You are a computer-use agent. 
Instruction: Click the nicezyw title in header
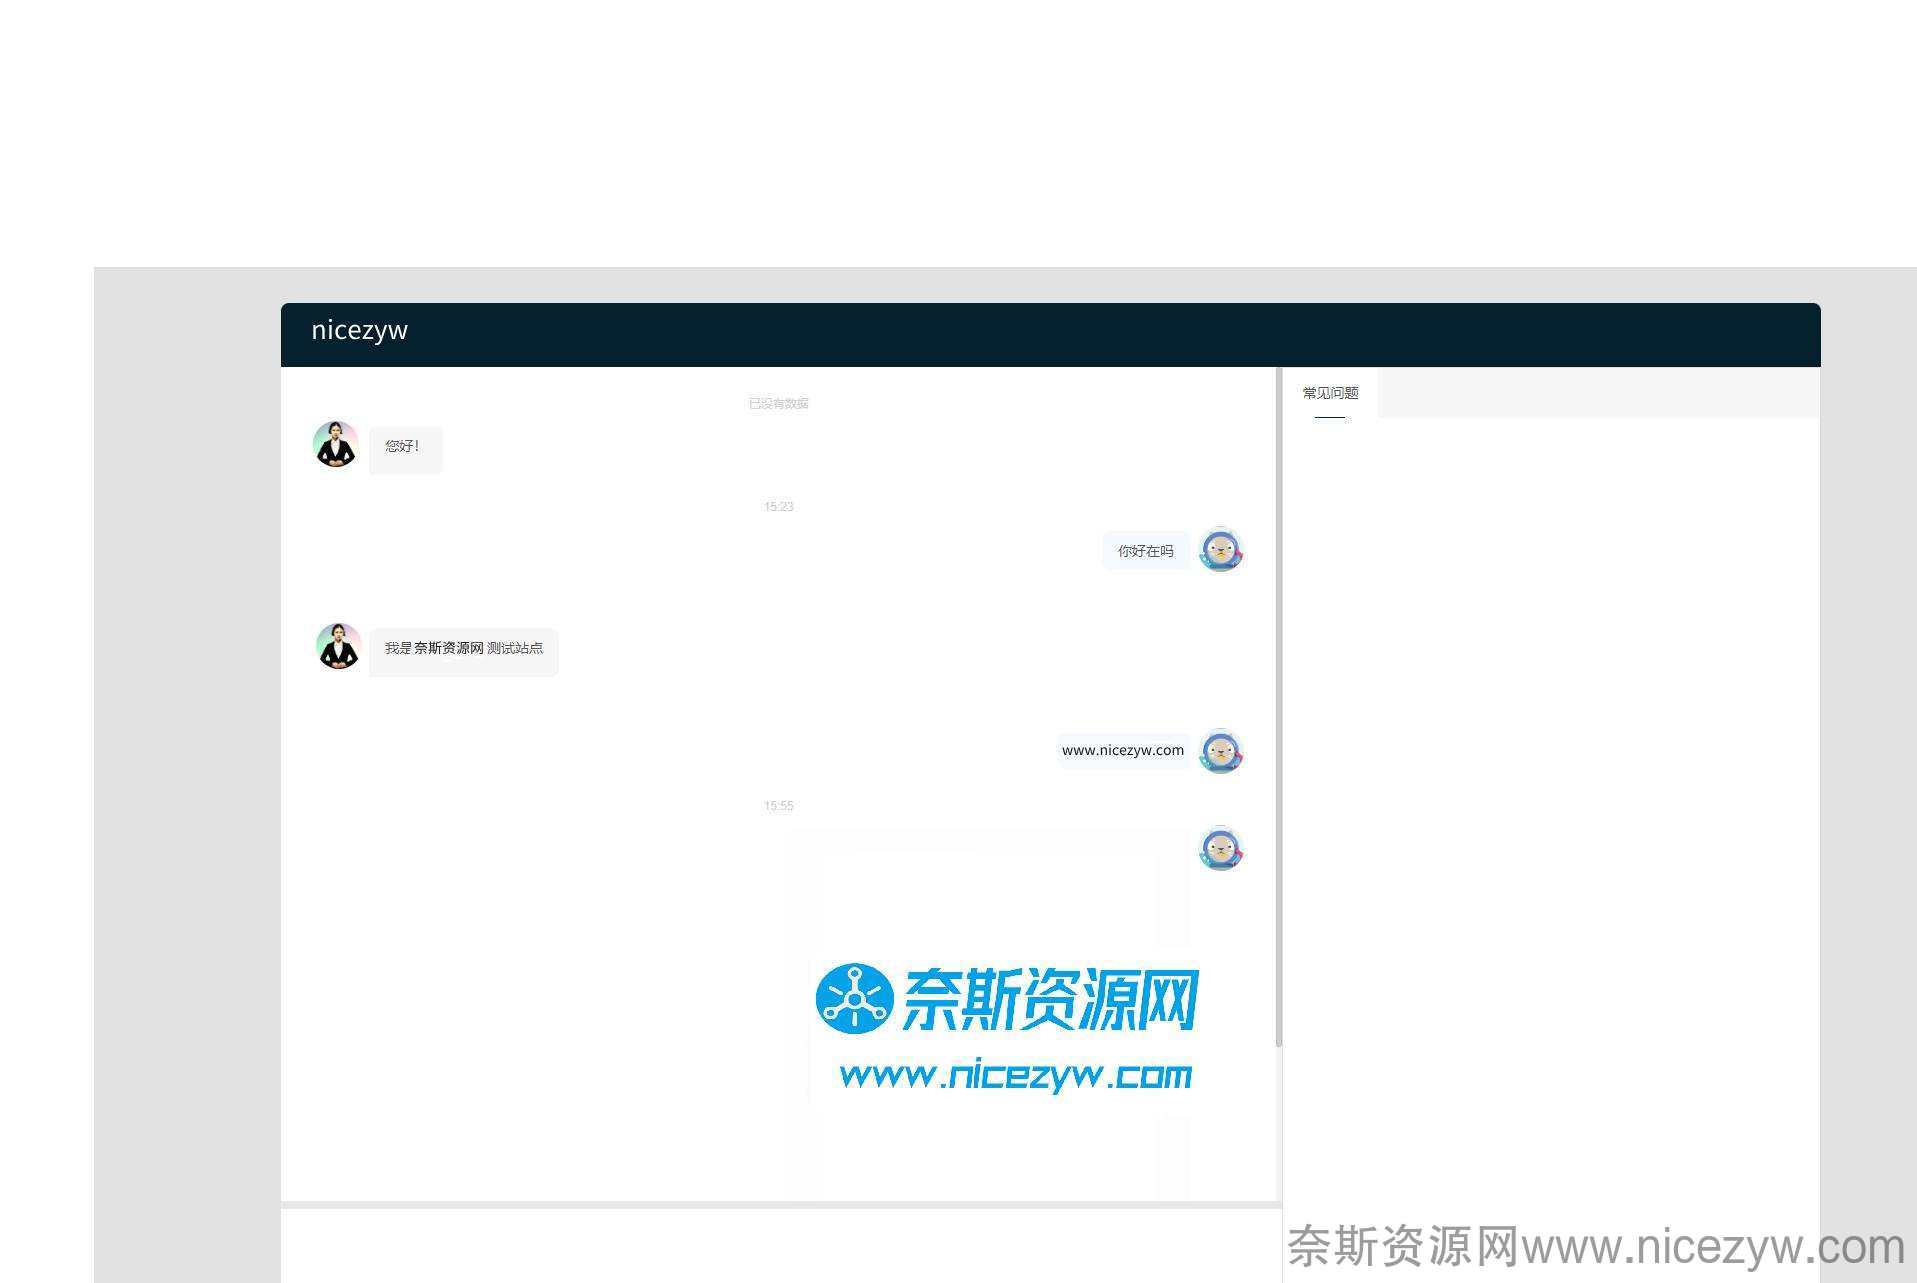click(x=359, y=330)
